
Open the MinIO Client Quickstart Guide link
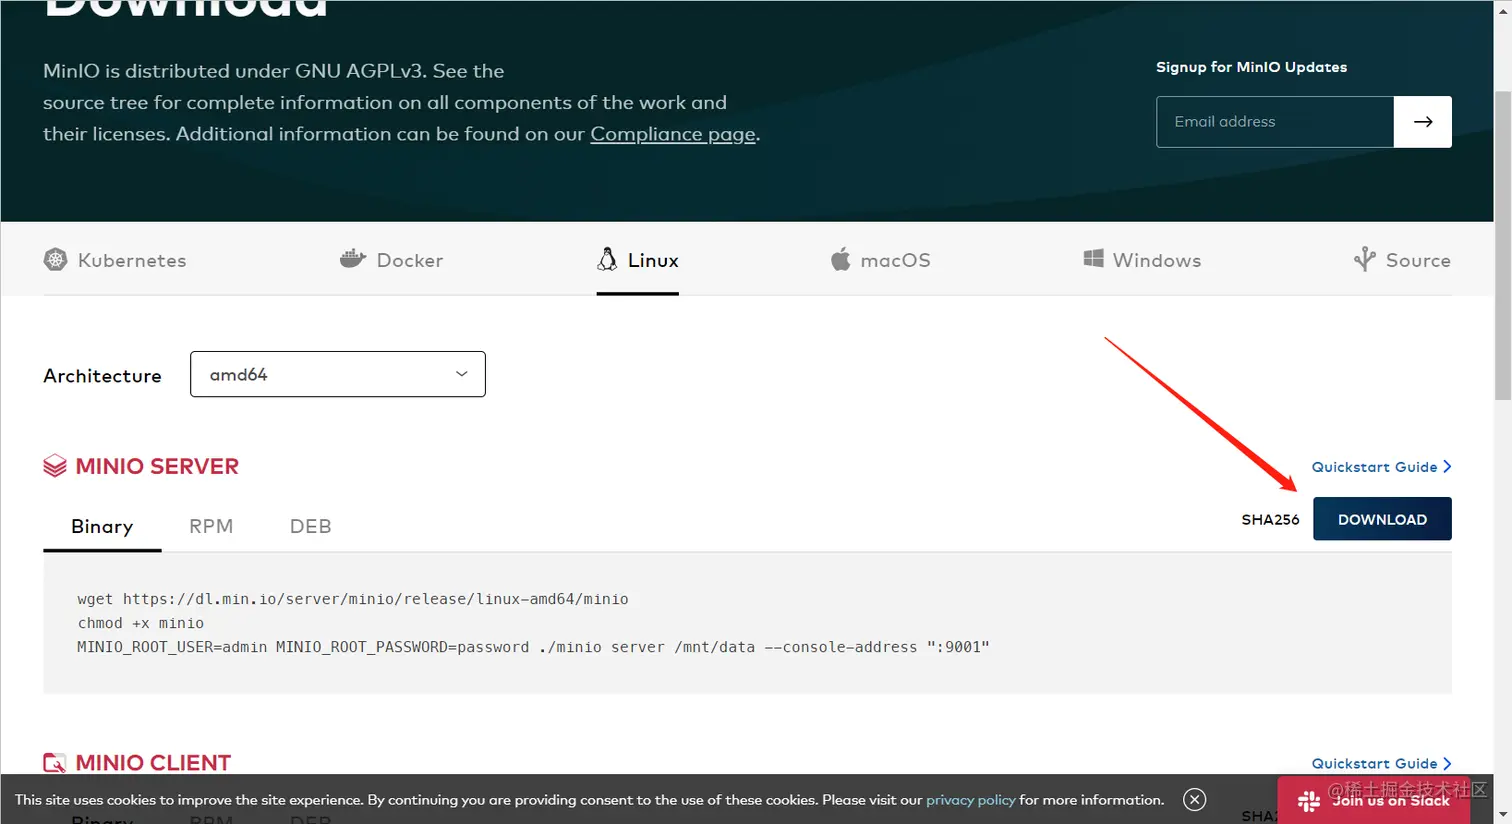(1381, 763)
